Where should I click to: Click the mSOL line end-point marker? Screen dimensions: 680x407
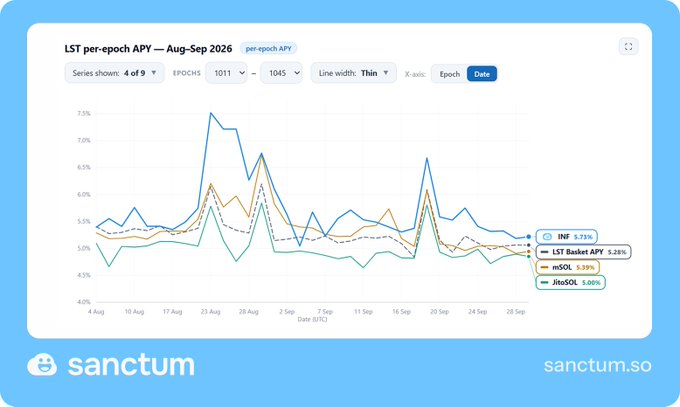click(529, 251)
